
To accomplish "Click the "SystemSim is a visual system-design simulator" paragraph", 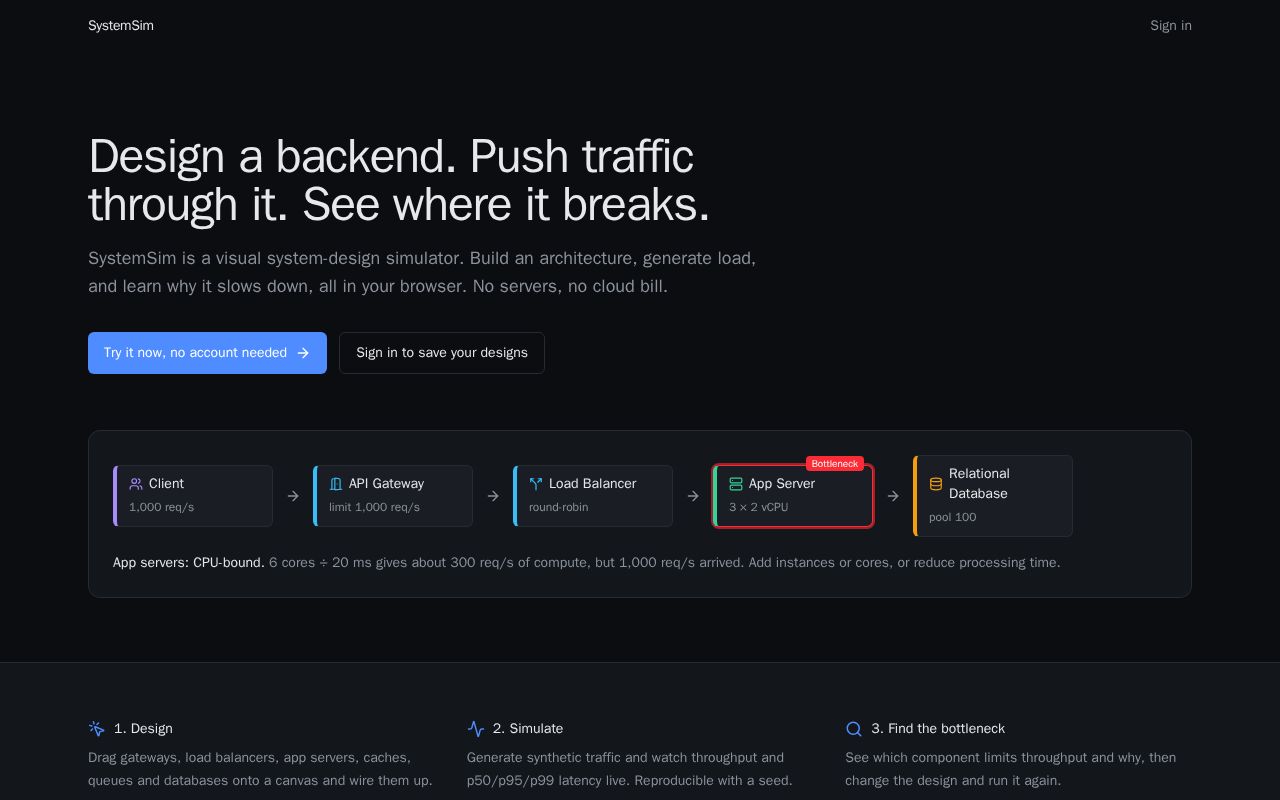I will 422,272.
